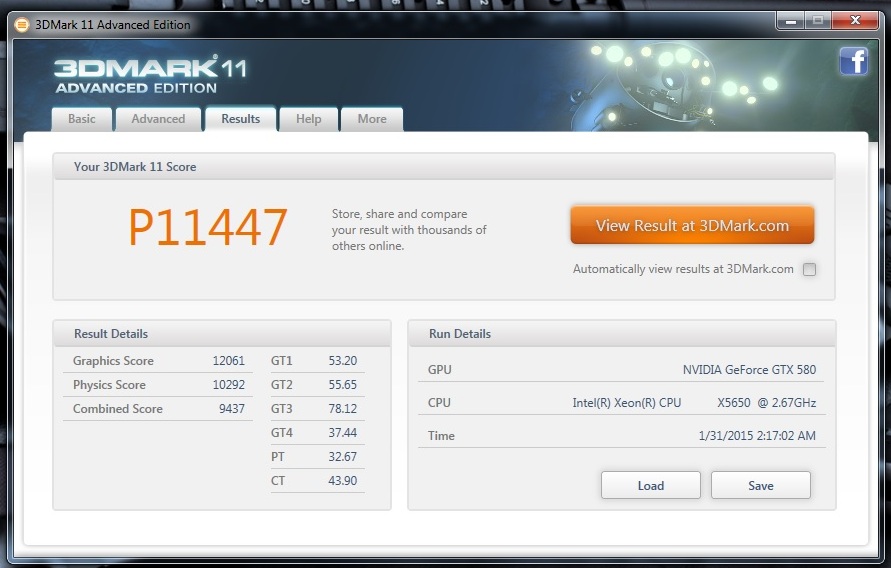The width and height of the screenshot is (891, 568).
Task: Select the Combined Score value 9437
Action: 232,408
